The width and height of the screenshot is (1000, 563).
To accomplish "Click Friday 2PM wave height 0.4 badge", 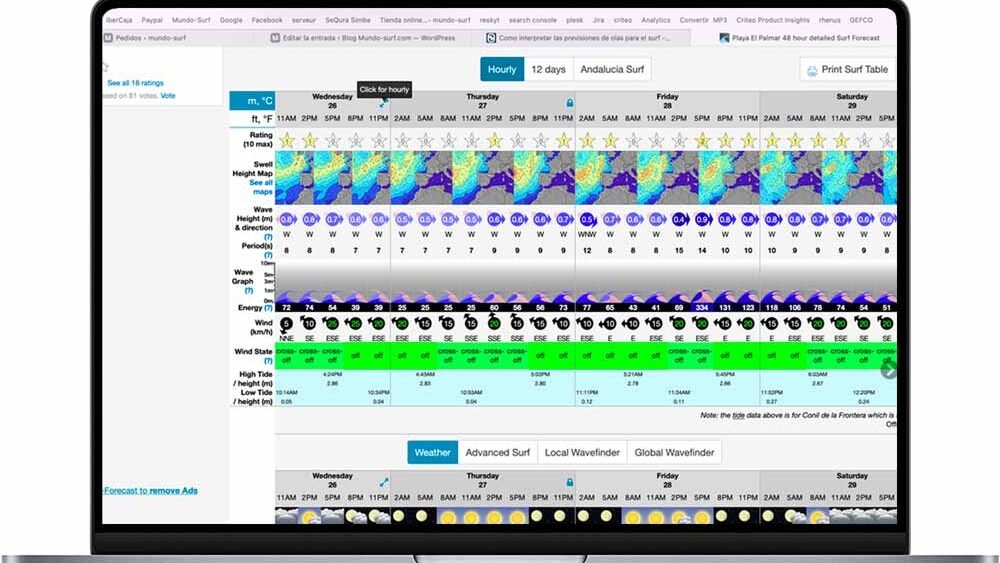I will [679, 219].
